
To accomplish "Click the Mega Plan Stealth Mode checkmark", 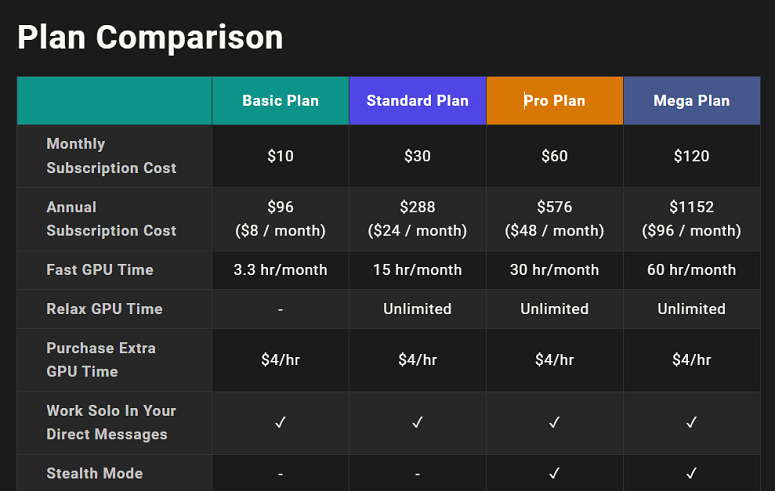I will [691, 473].
